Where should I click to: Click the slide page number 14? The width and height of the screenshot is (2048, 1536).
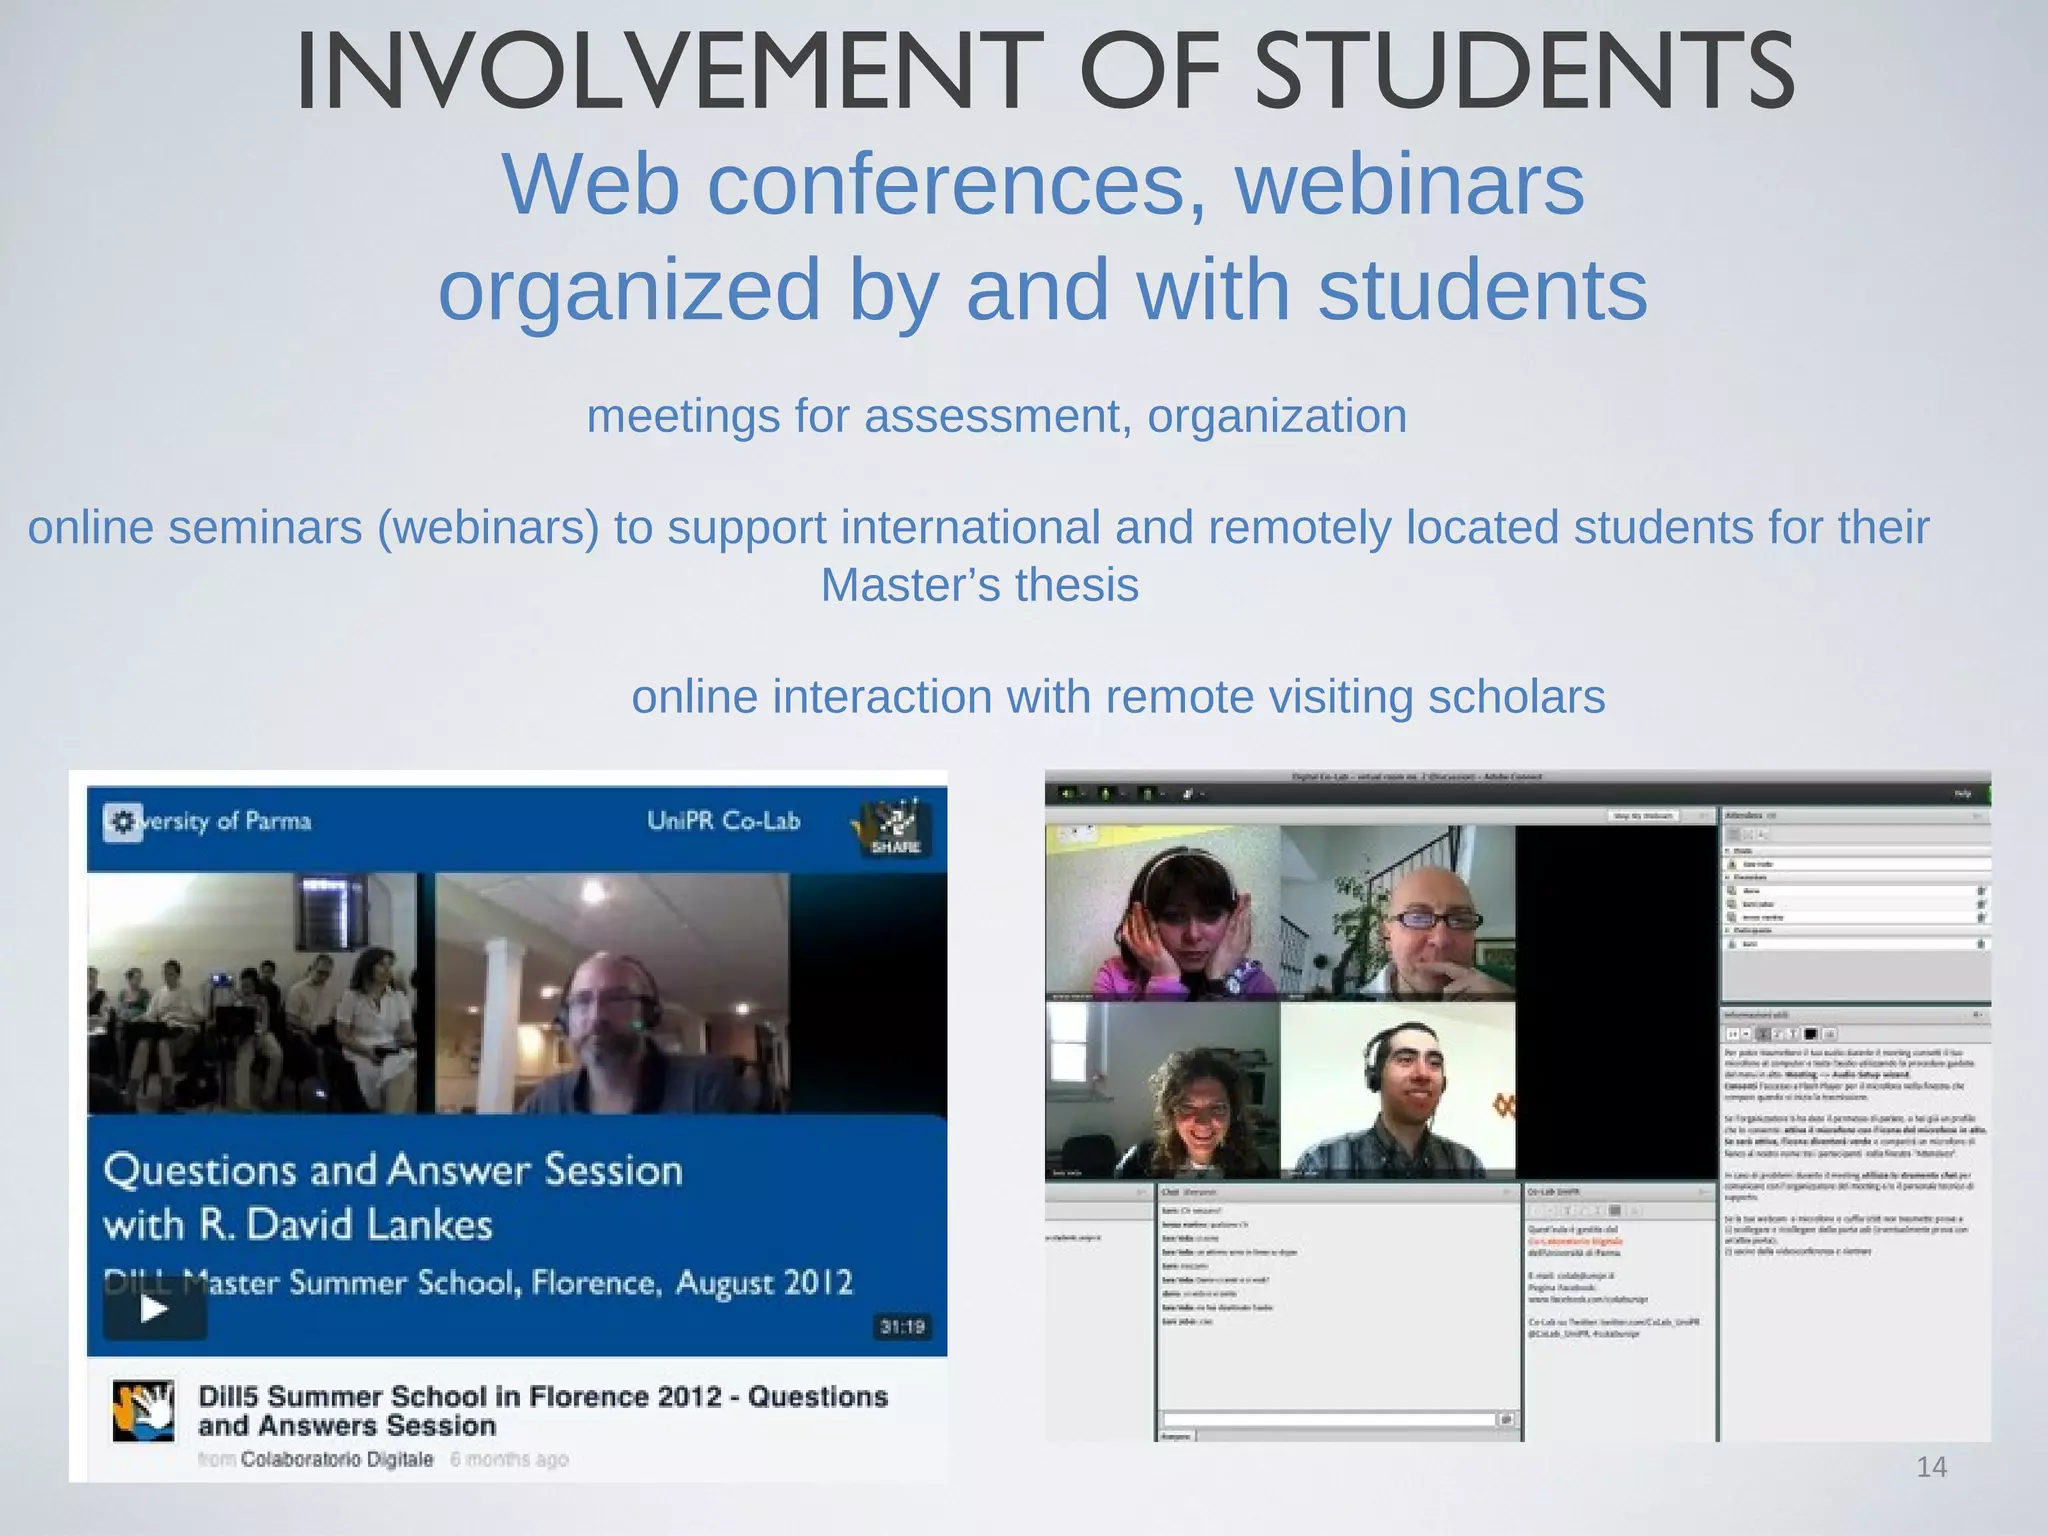click(1931, 1467)
